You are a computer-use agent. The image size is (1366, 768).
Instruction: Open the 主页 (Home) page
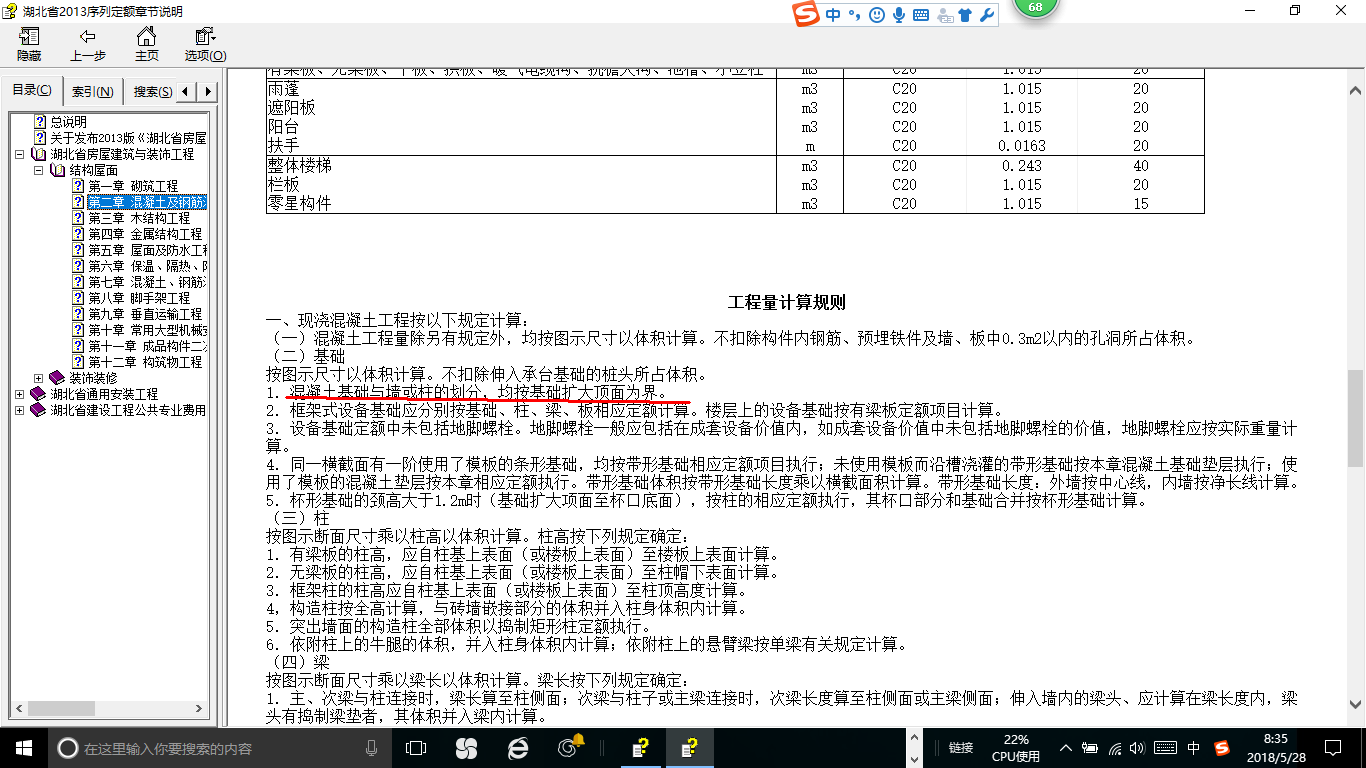coord(147,45)
